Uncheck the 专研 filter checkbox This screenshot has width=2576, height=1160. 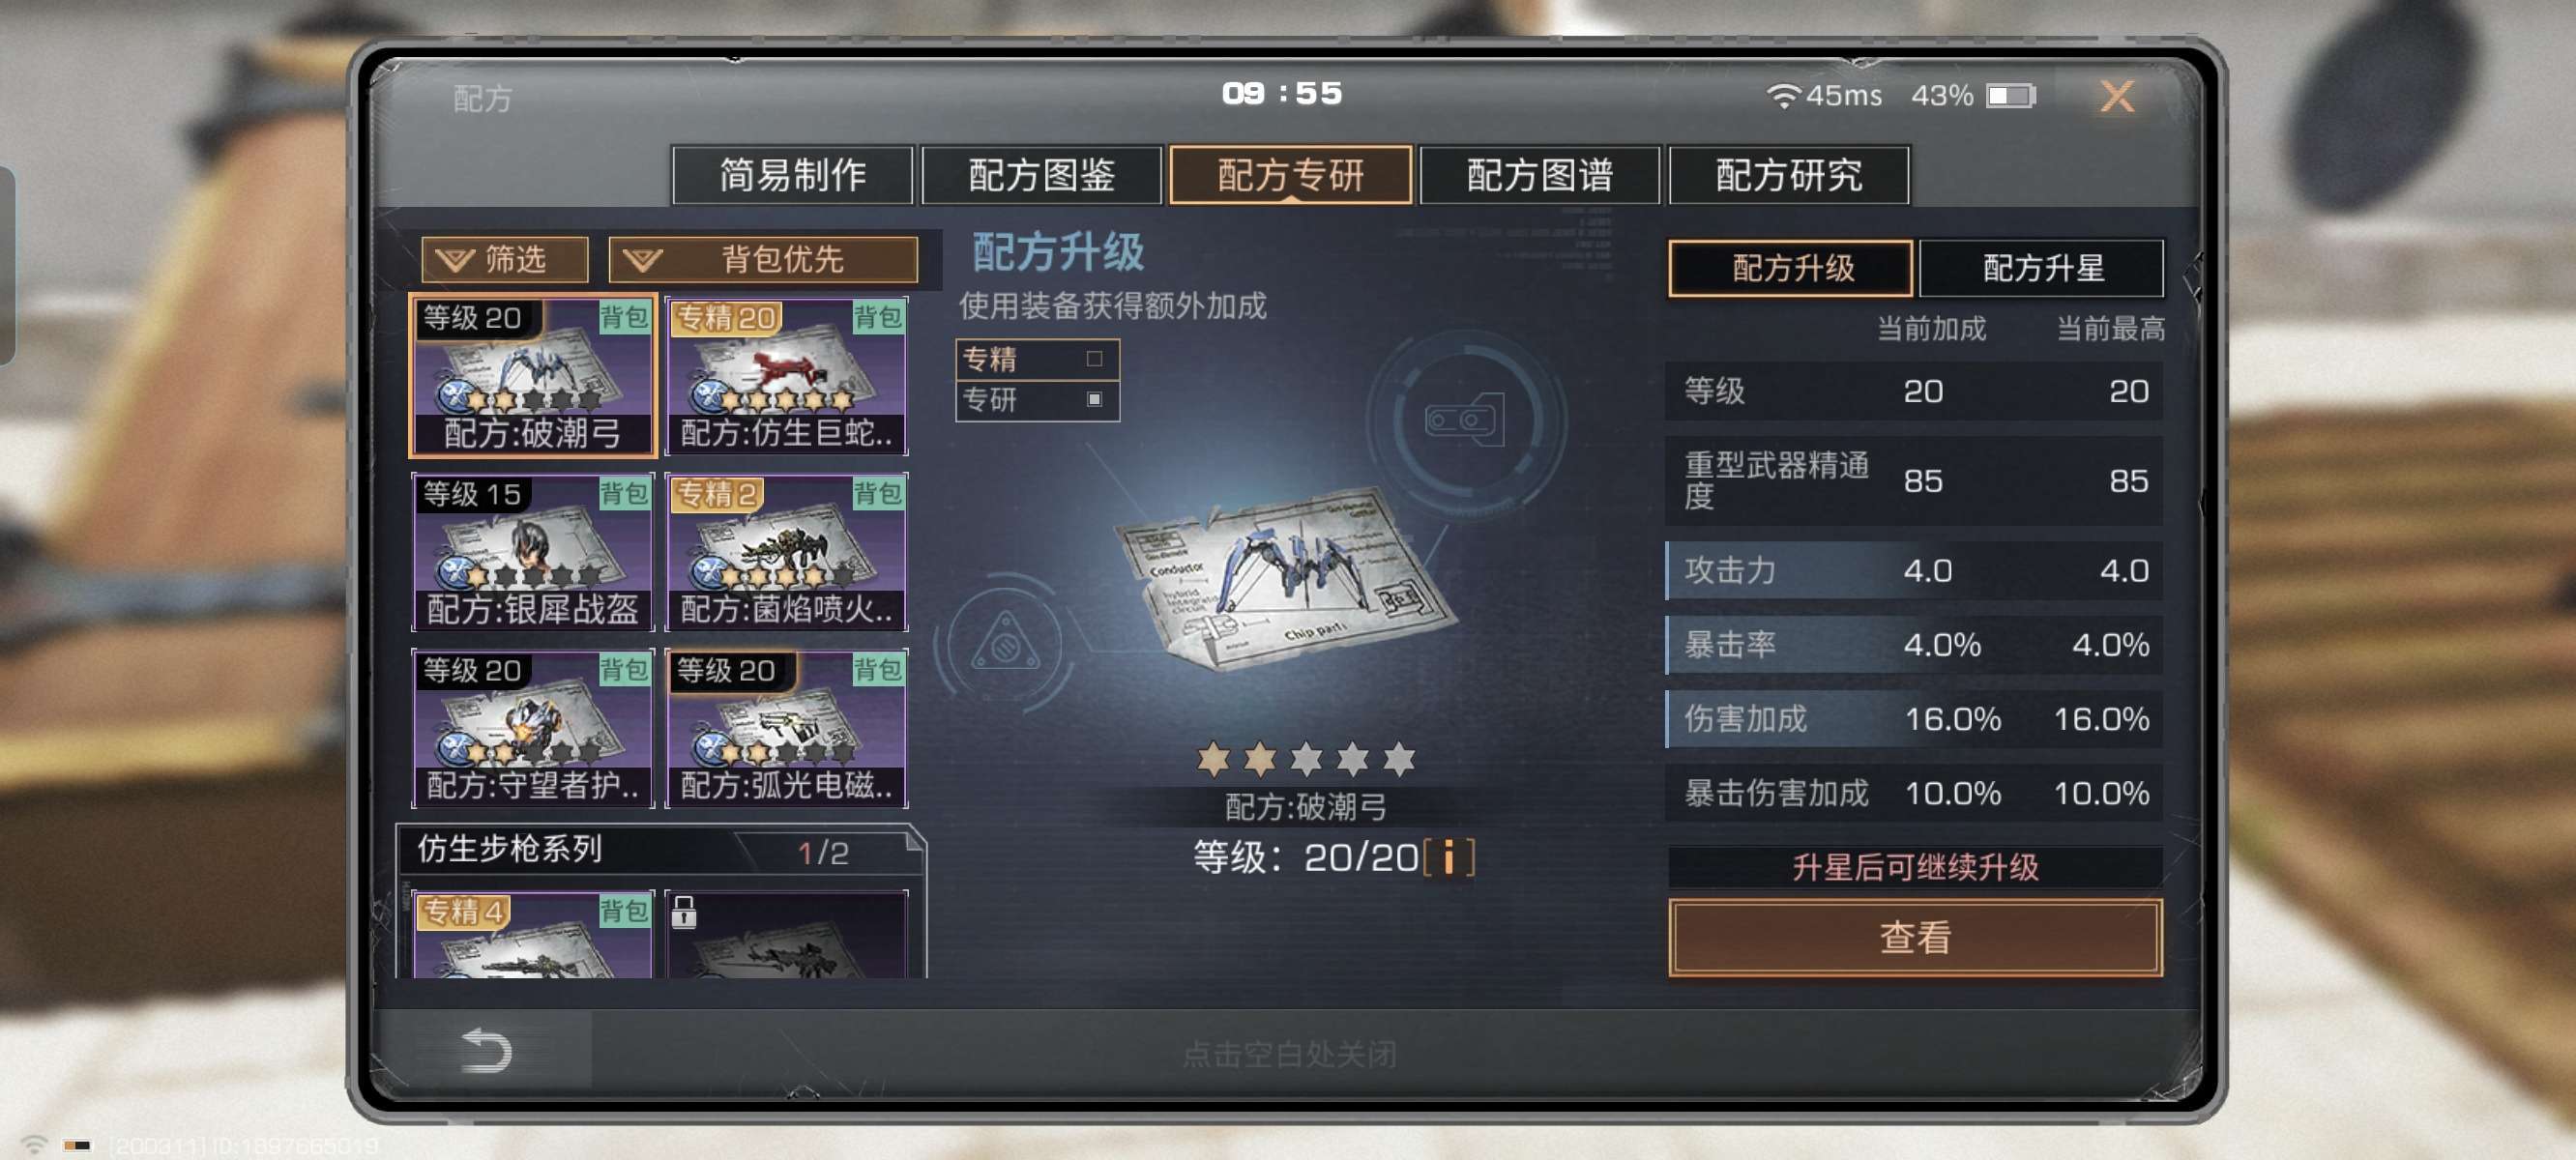tap(1094, 399)
